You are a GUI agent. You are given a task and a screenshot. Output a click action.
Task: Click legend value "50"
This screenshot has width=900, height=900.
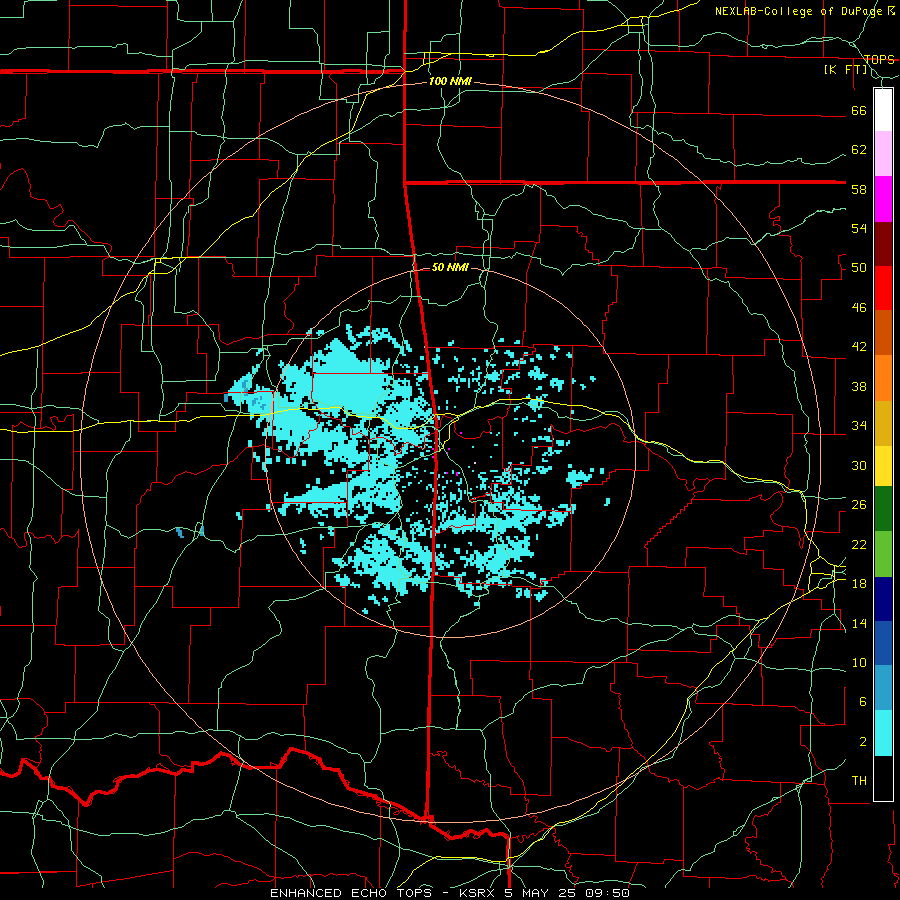tap(859, 267)
